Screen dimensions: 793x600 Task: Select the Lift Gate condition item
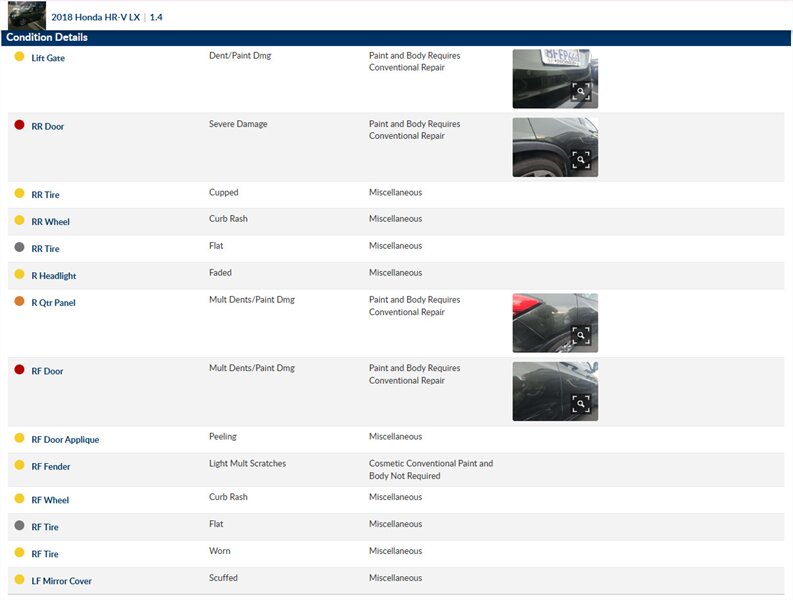point(48,58)
